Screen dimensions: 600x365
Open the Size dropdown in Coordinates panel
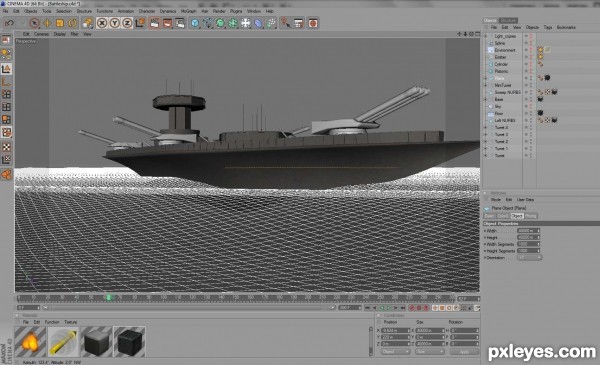(429, 352)
